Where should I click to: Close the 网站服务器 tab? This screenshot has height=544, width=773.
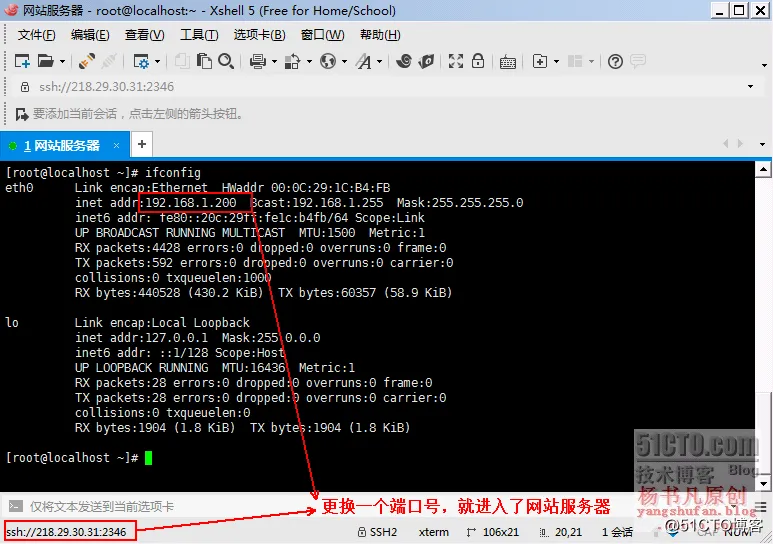(x=116, y=145)
